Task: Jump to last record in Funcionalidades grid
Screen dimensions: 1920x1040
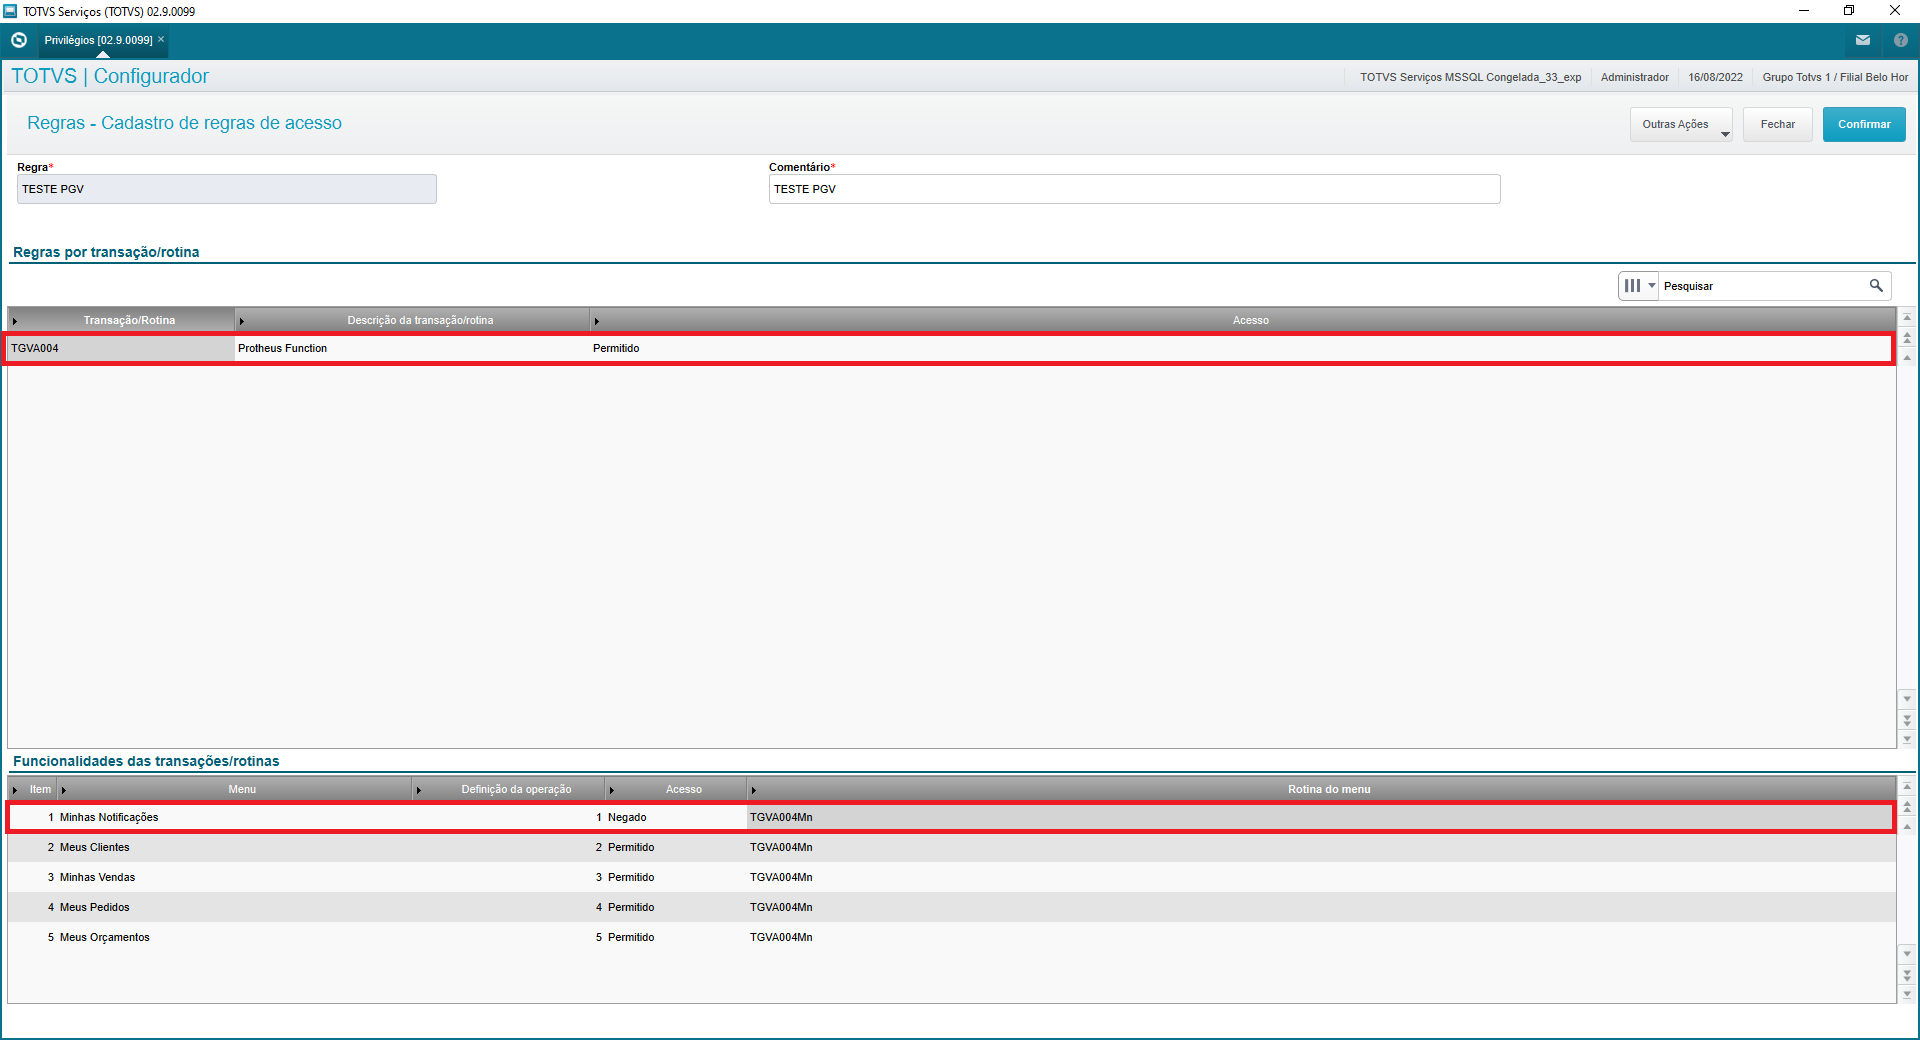Action: point(1907,994)
